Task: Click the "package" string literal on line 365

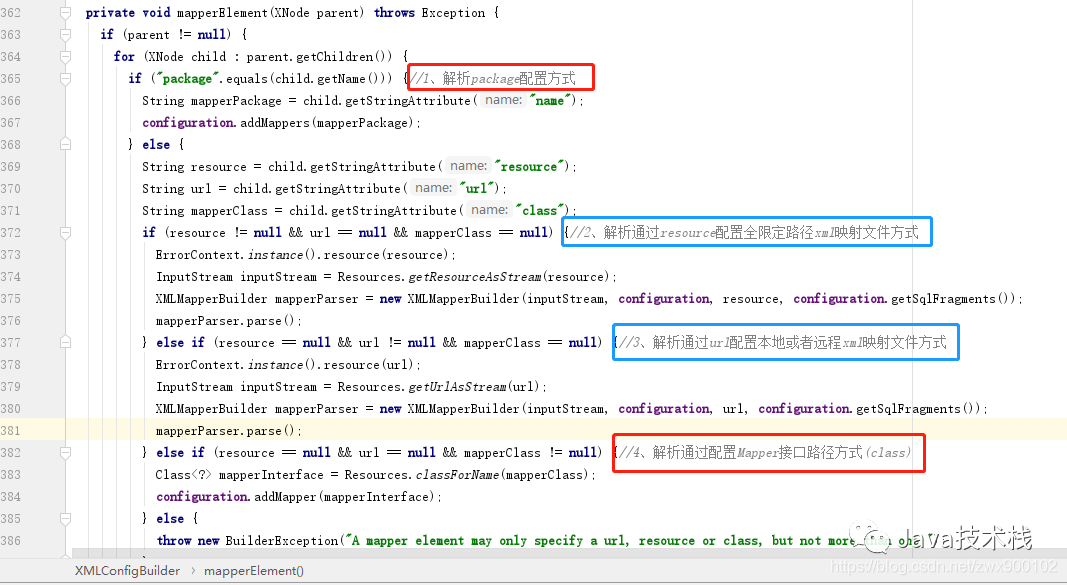Action: (187, 79)
